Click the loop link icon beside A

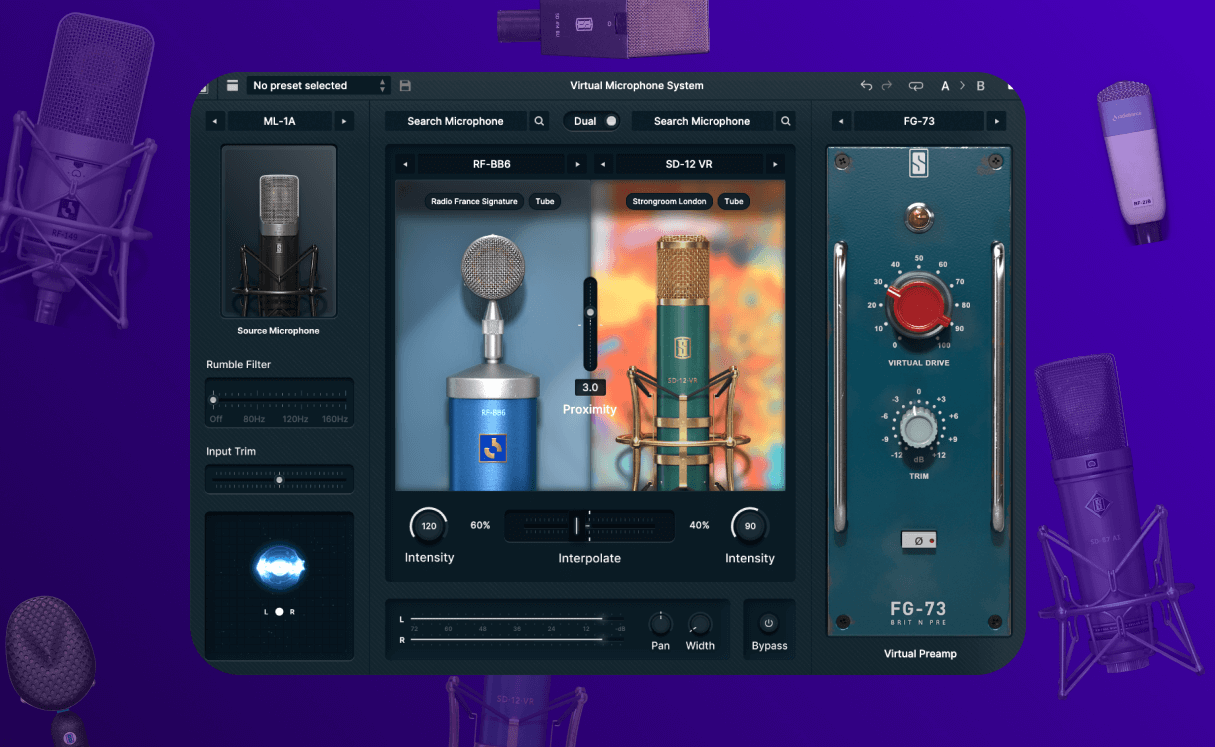[x=915, y=86]
